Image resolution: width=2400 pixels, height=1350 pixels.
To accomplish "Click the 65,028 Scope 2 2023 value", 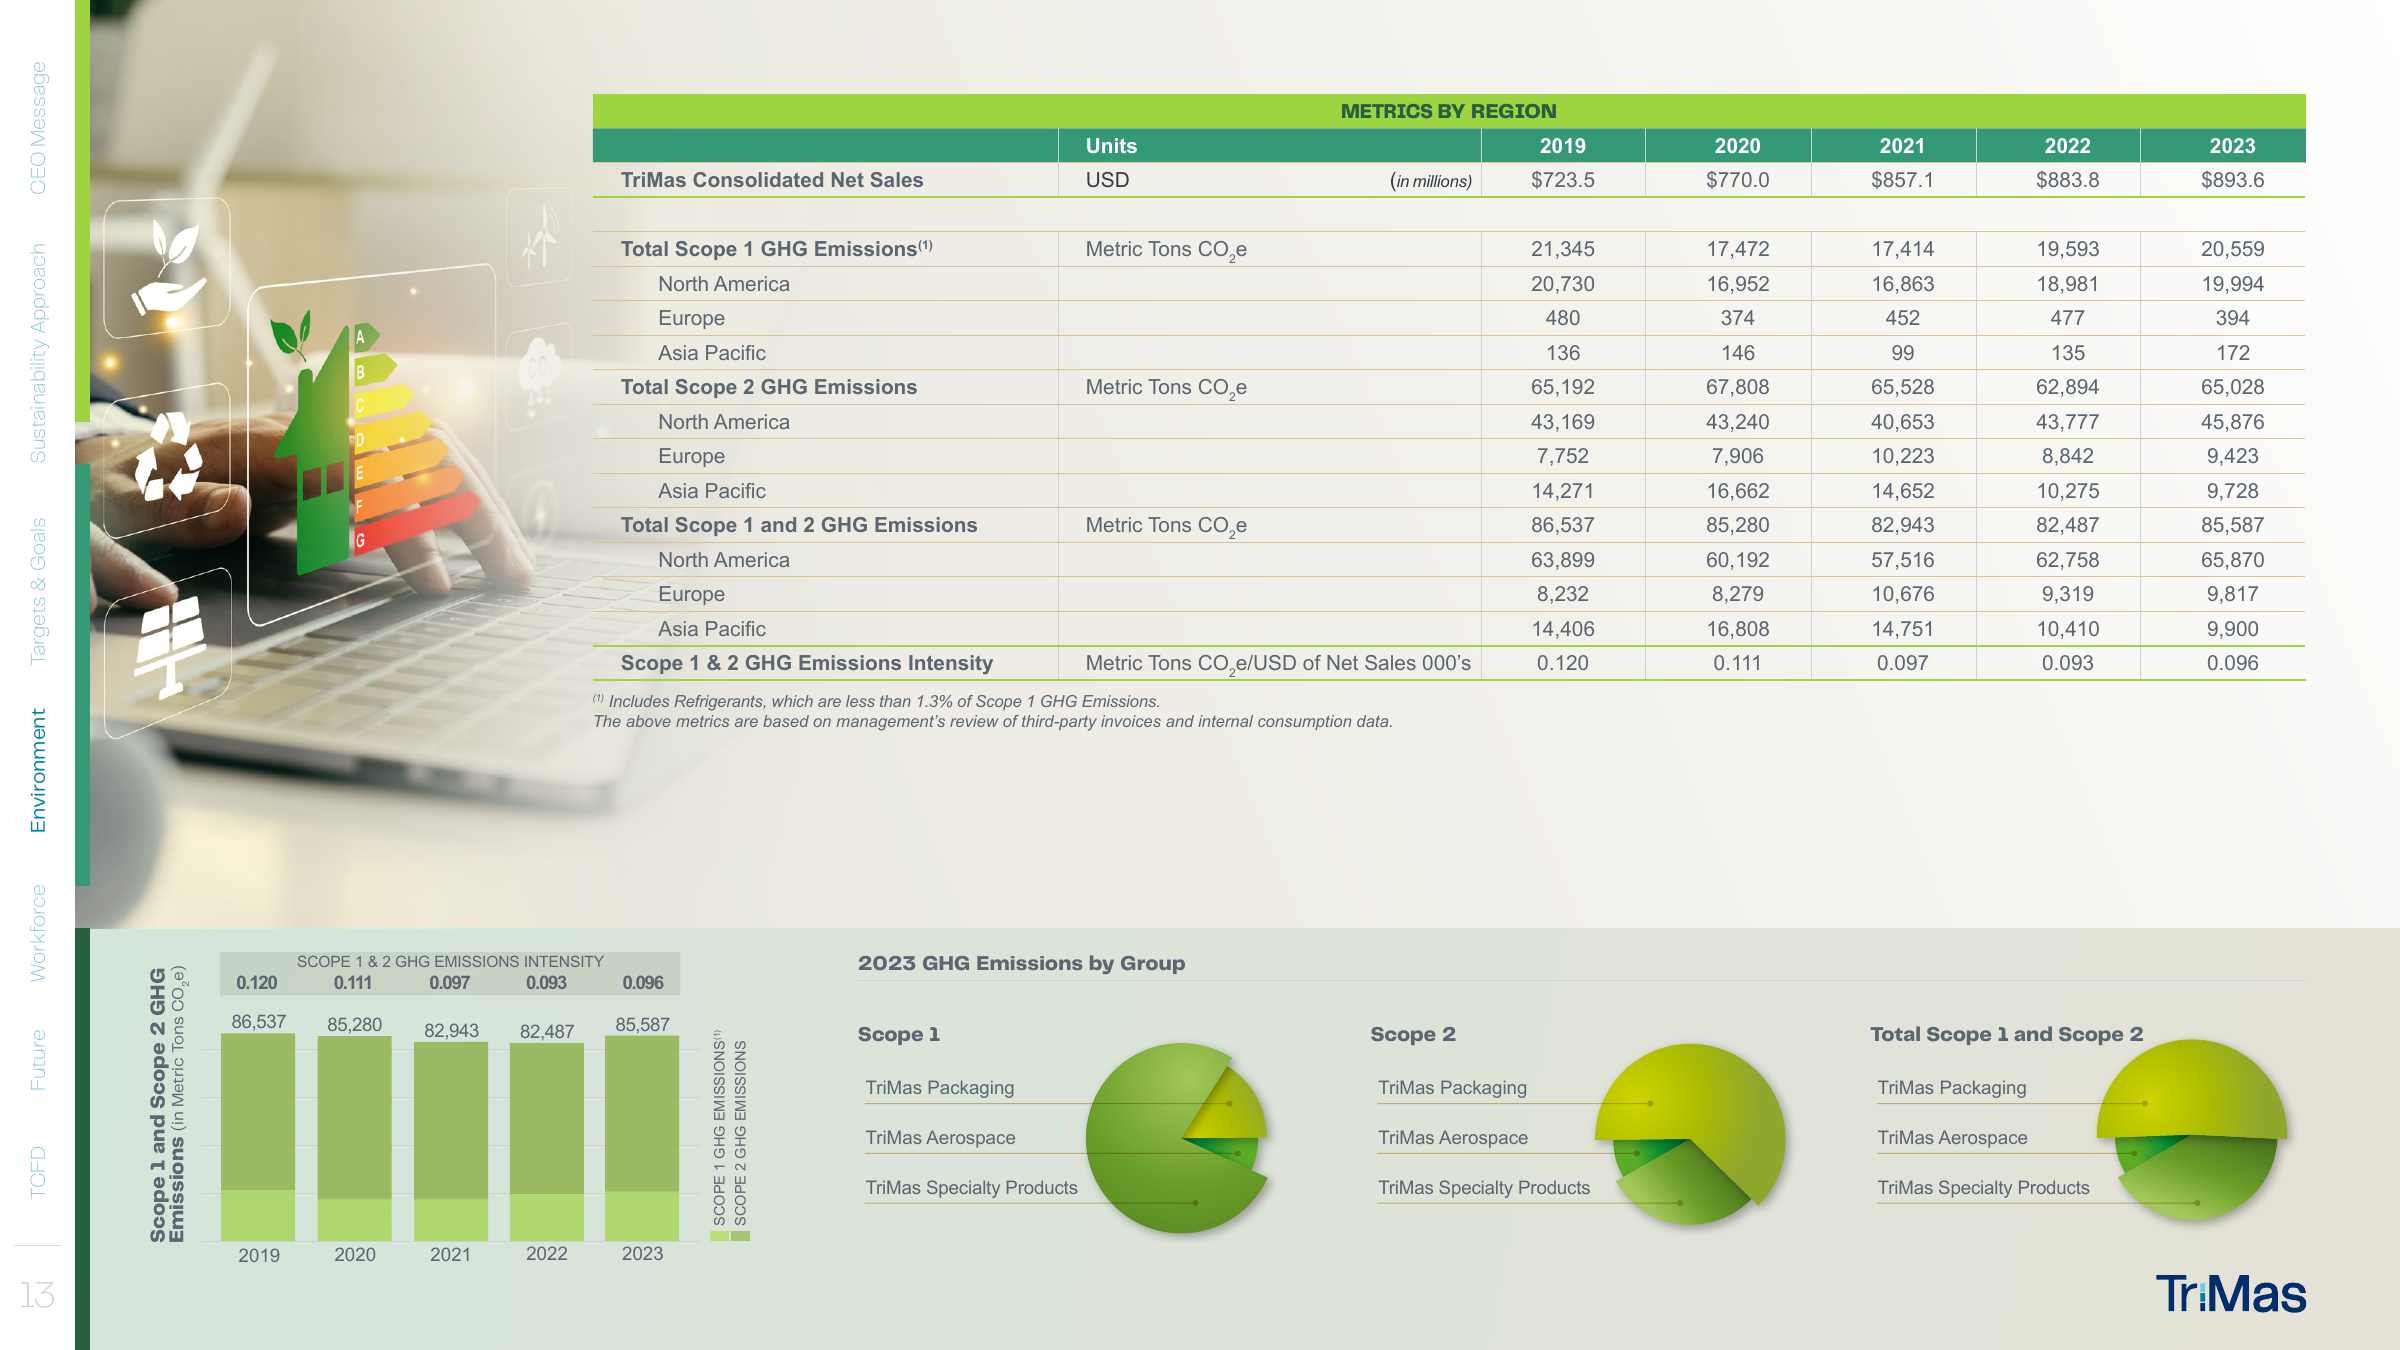I will point(2232,387).
